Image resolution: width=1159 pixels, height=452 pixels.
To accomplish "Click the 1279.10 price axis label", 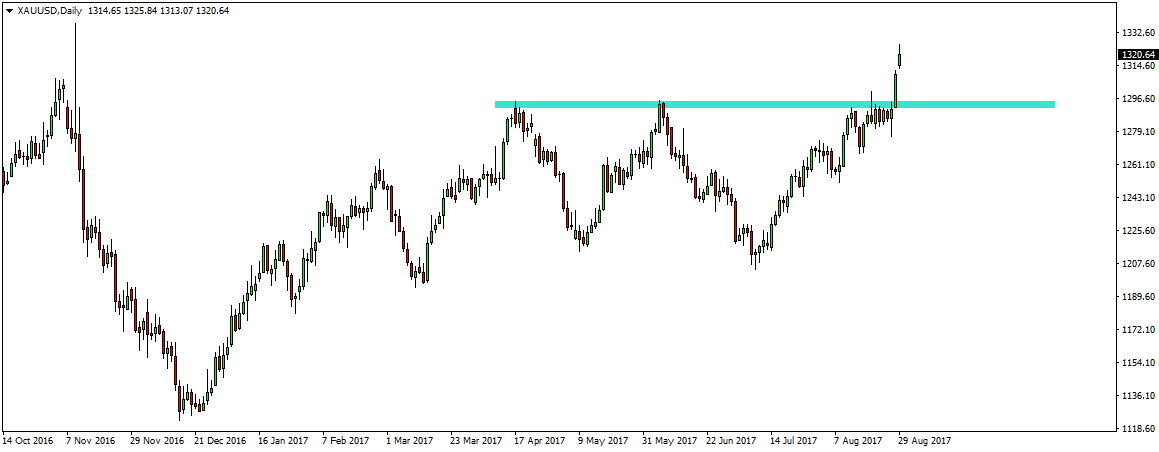I will tap(1138, 131).
